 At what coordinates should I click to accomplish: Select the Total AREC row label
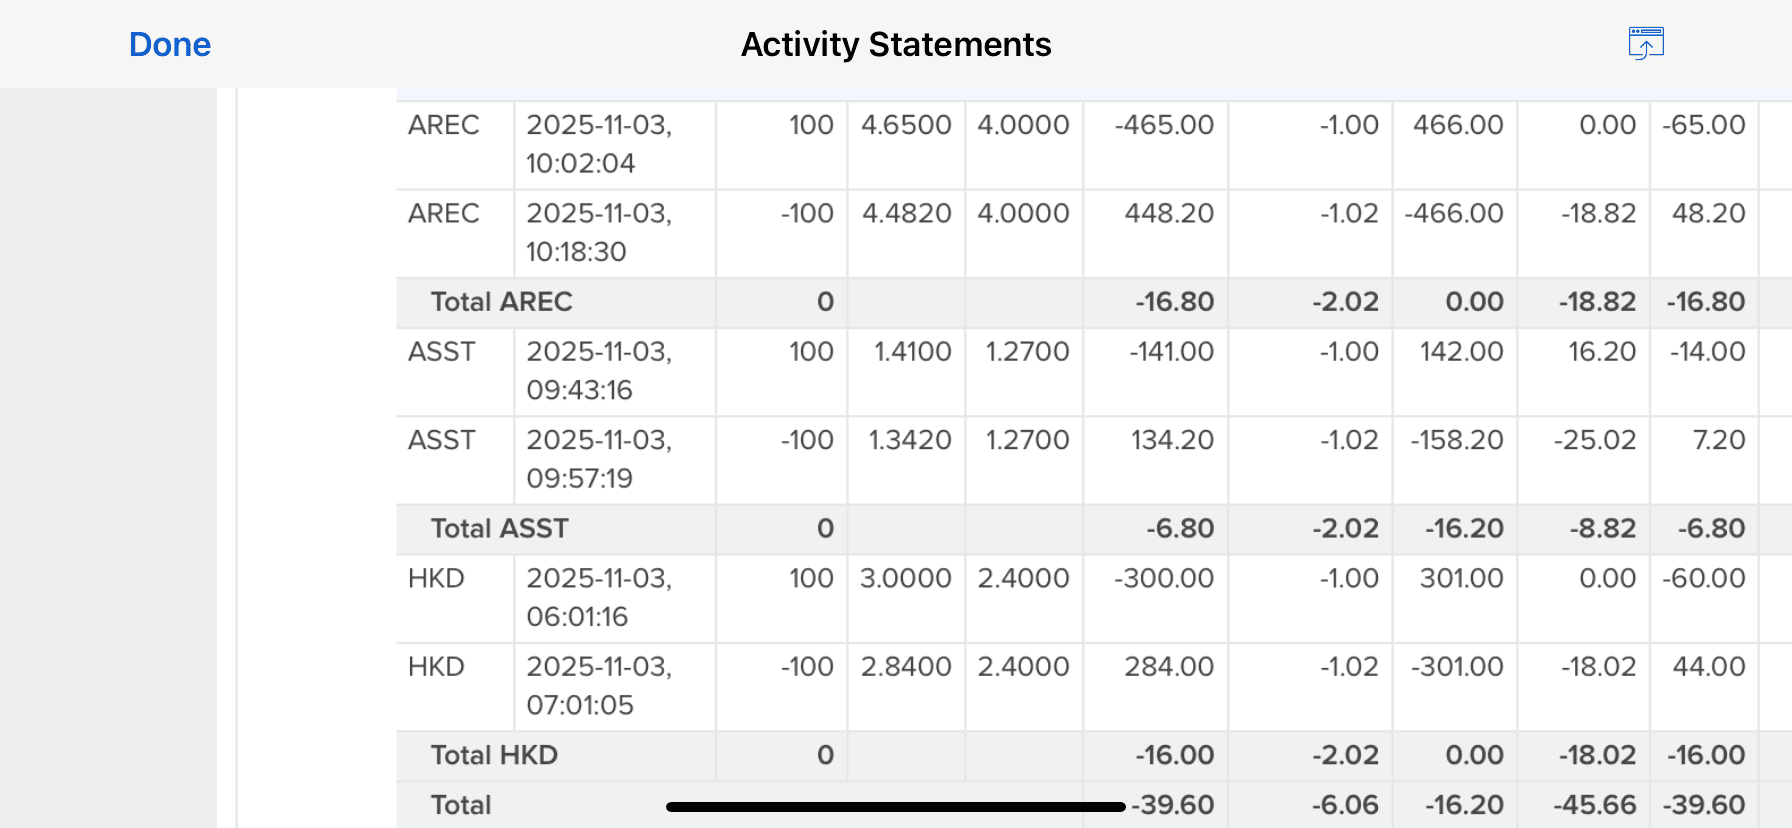[x=501, y=302]
